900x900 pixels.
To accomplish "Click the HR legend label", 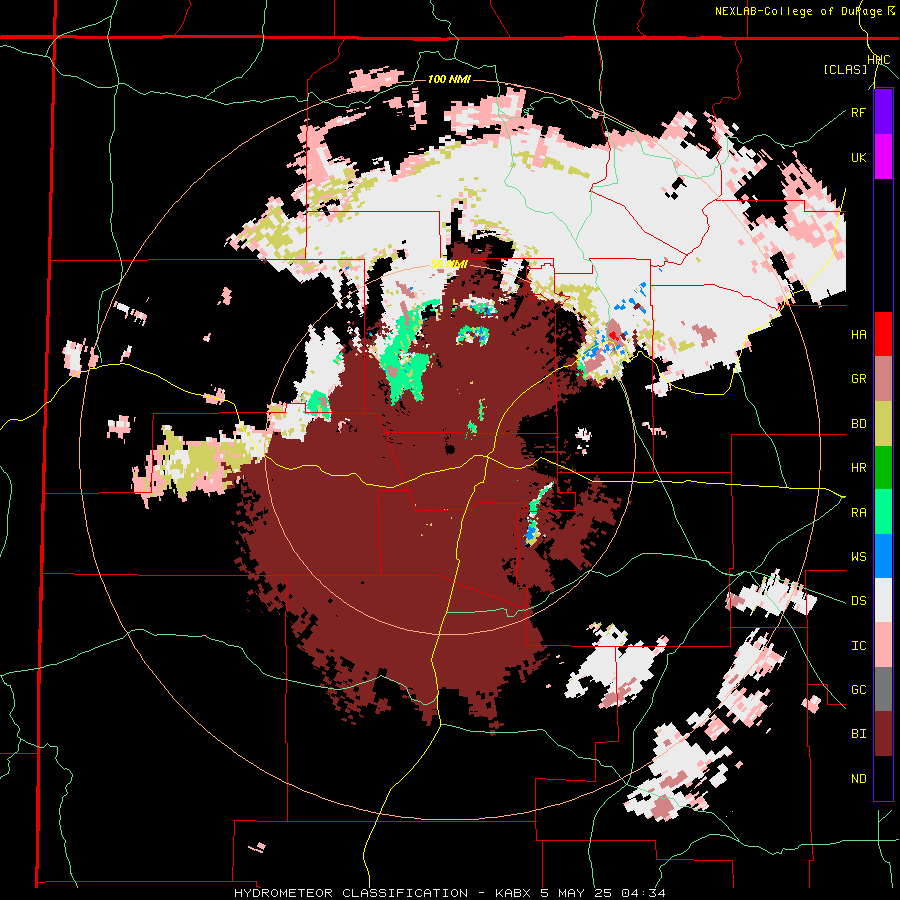I will tap(859, 468).
